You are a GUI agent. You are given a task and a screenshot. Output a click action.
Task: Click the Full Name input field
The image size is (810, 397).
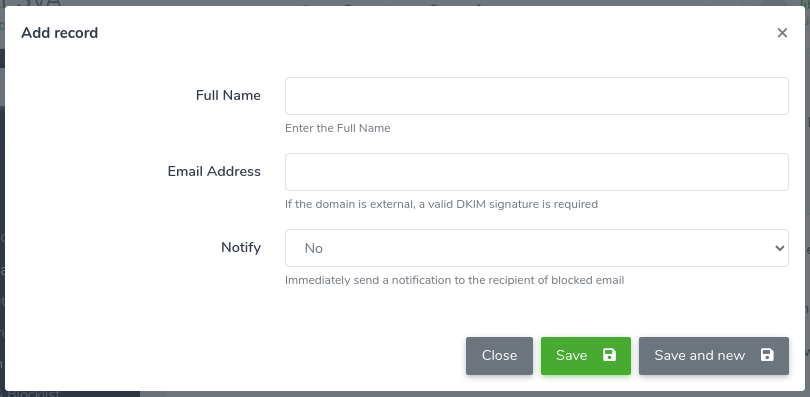537,96
